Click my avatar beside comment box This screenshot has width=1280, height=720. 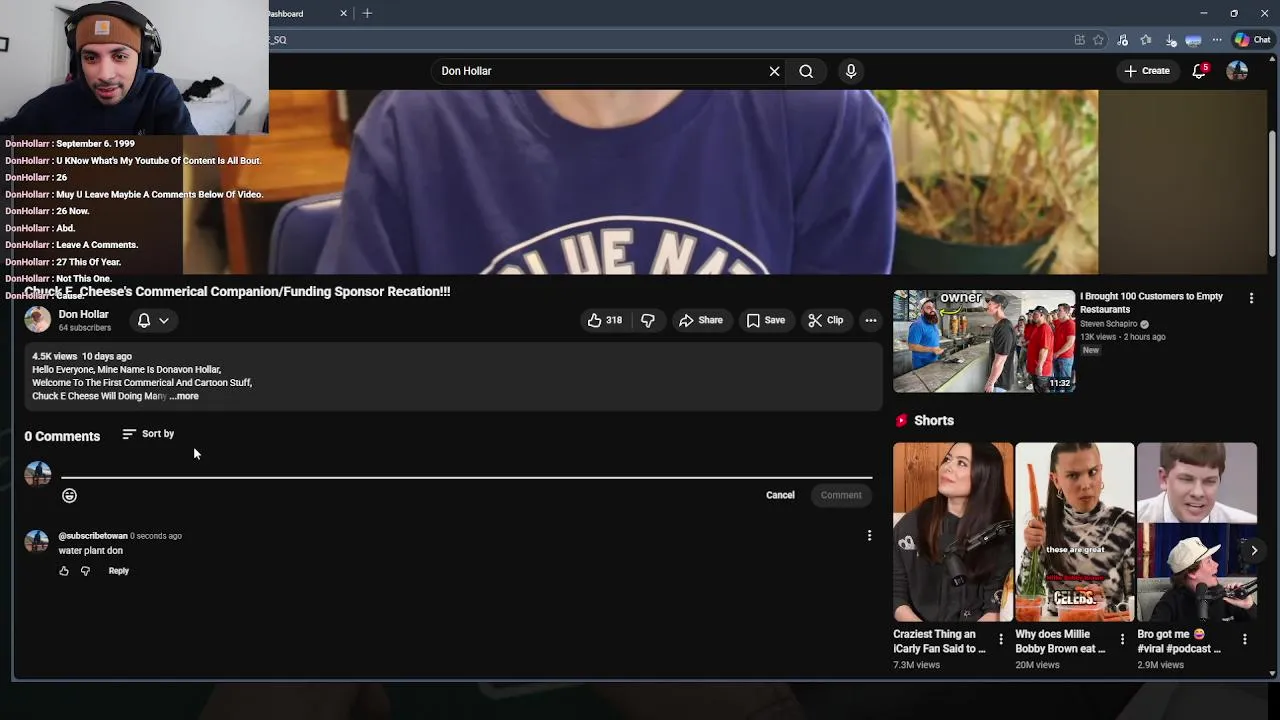pos(37,473)
